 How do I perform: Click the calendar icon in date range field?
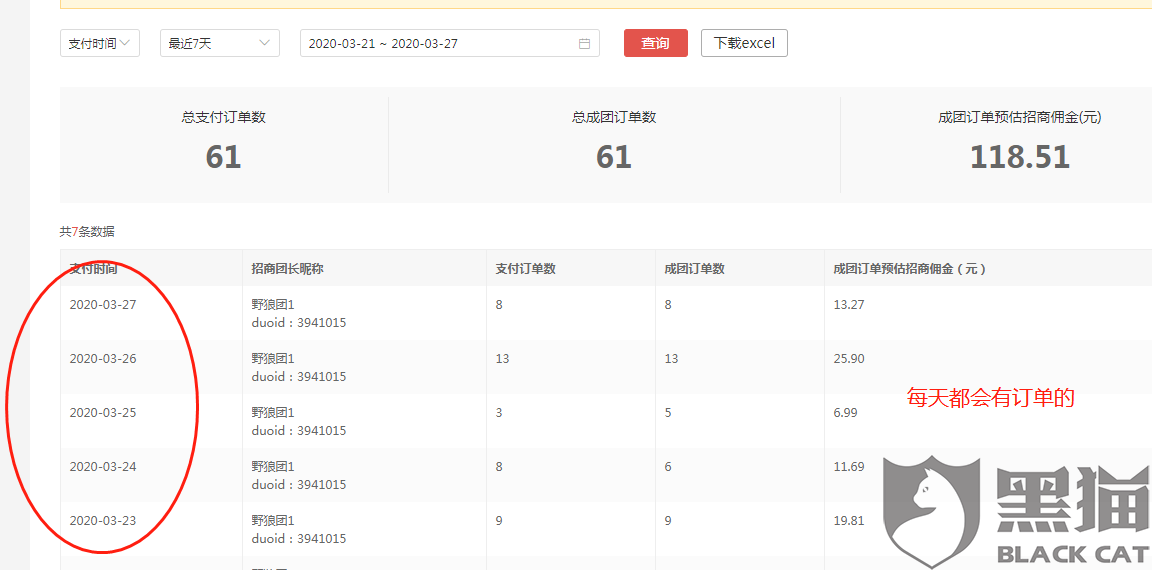tap(585, 43)
